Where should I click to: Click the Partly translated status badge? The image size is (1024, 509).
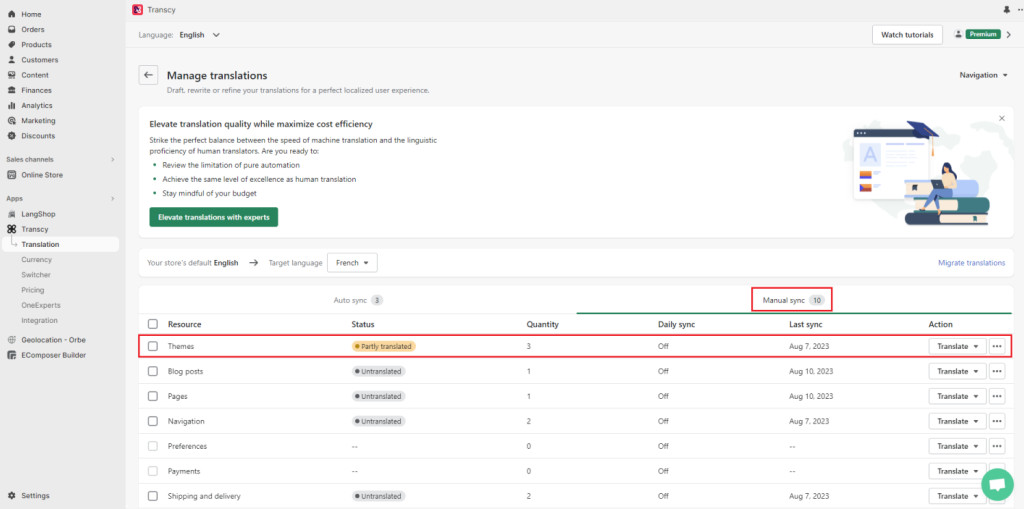coord(384,346)
